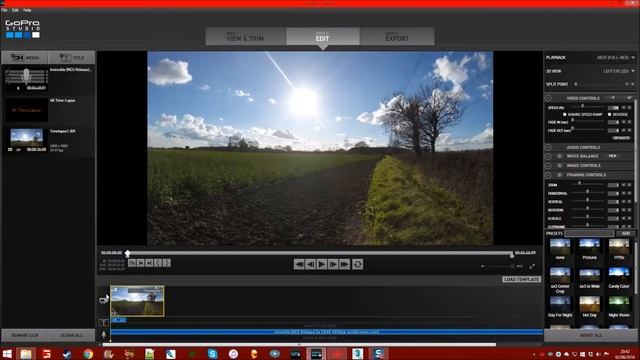Viewport: 640px width, 360px height.
Task: Click the fast-forward playback button
Action: pos(344,264)
